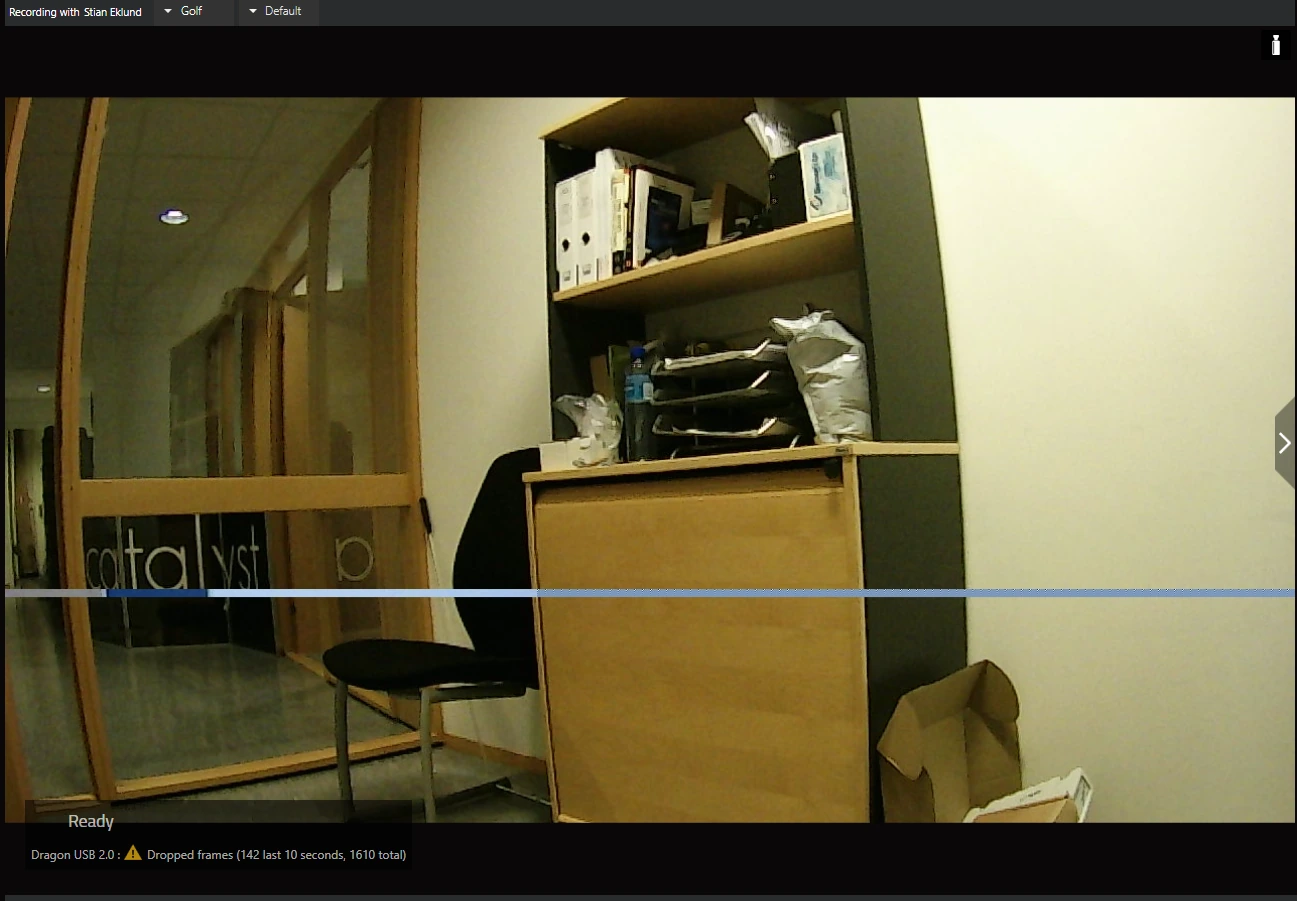Open the Dropped frames message
This screenshot has width=1297, height=901.
coord(276,855)
